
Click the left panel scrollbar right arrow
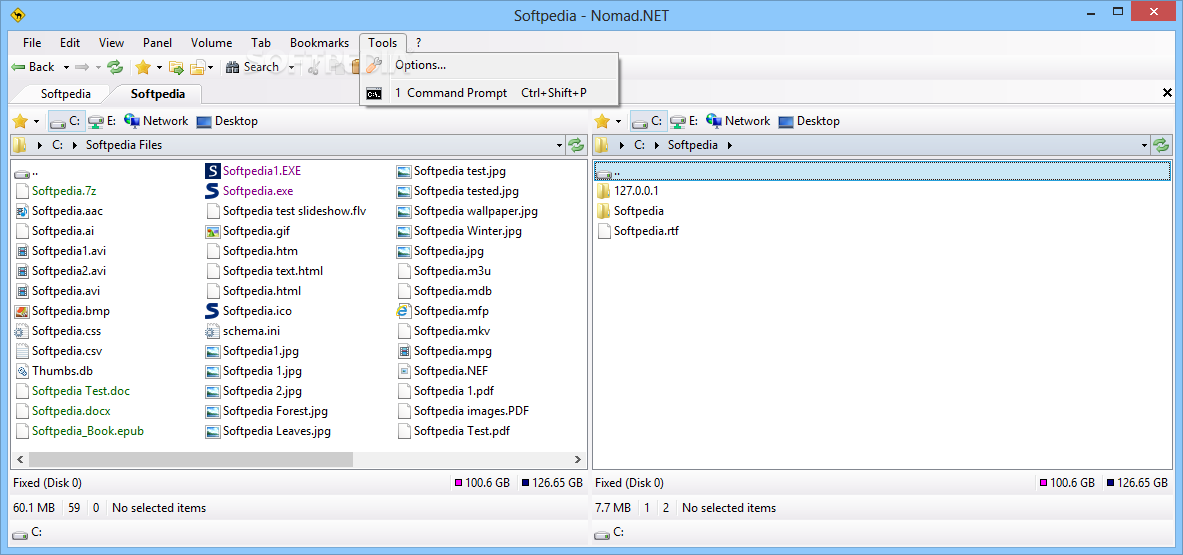click(x=577, y=458)
